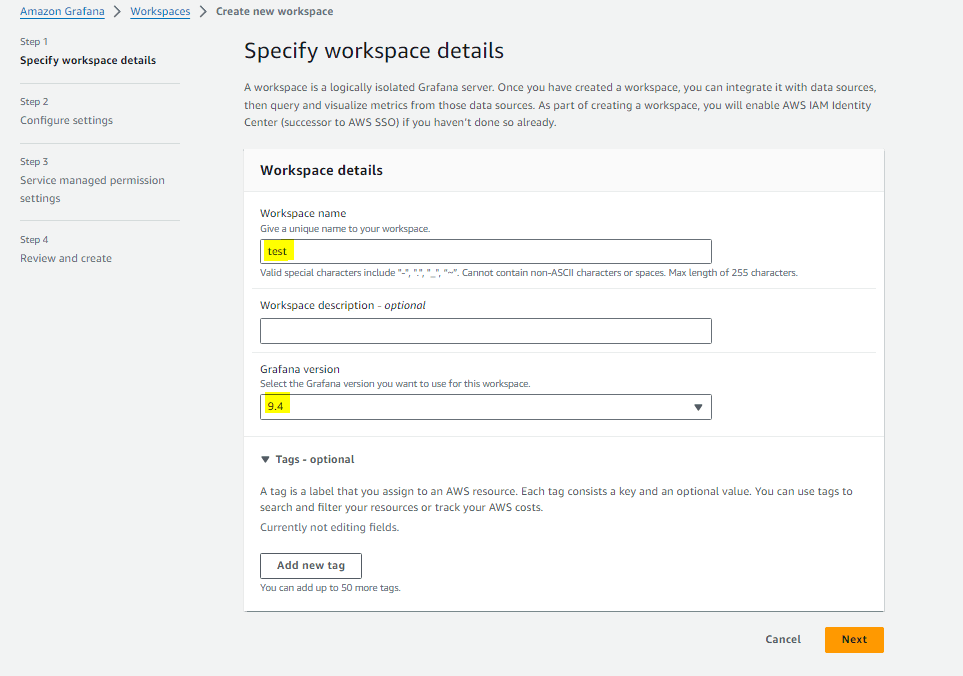Click the Workspace details panel header

click(321, 171)
